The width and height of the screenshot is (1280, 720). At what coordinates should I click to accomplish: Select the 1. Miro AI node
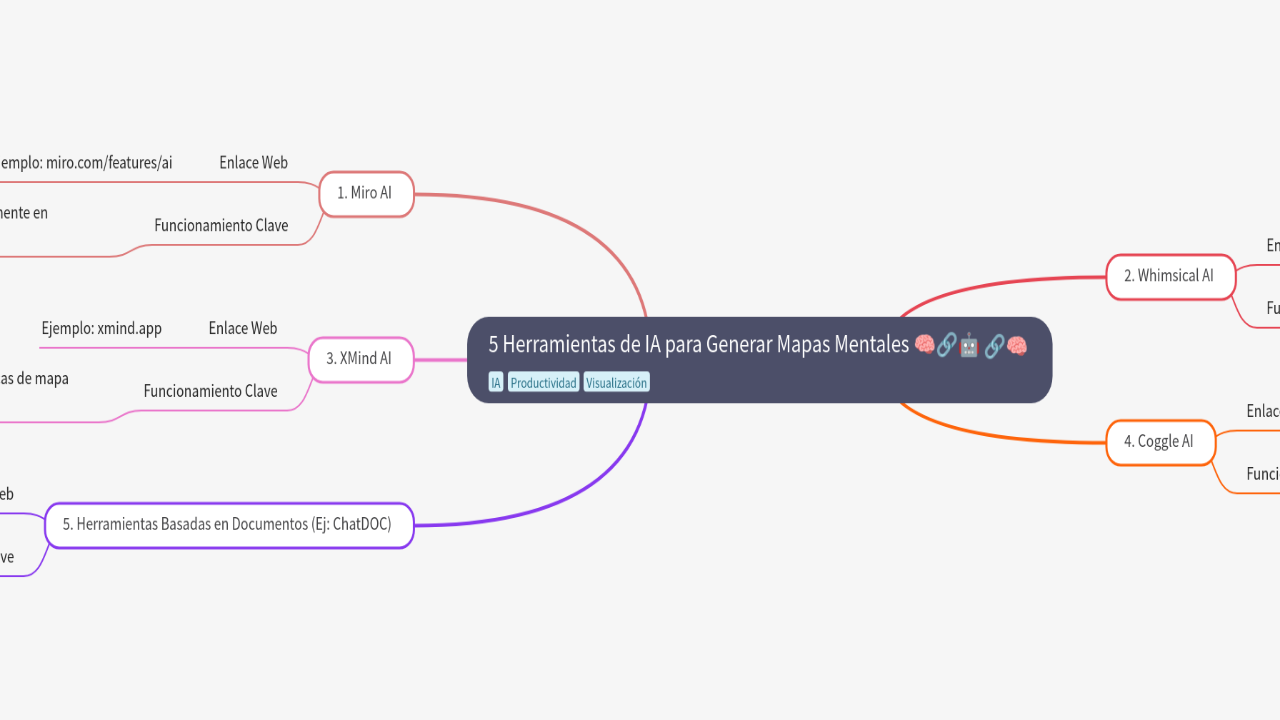click(x=366, y=193)
